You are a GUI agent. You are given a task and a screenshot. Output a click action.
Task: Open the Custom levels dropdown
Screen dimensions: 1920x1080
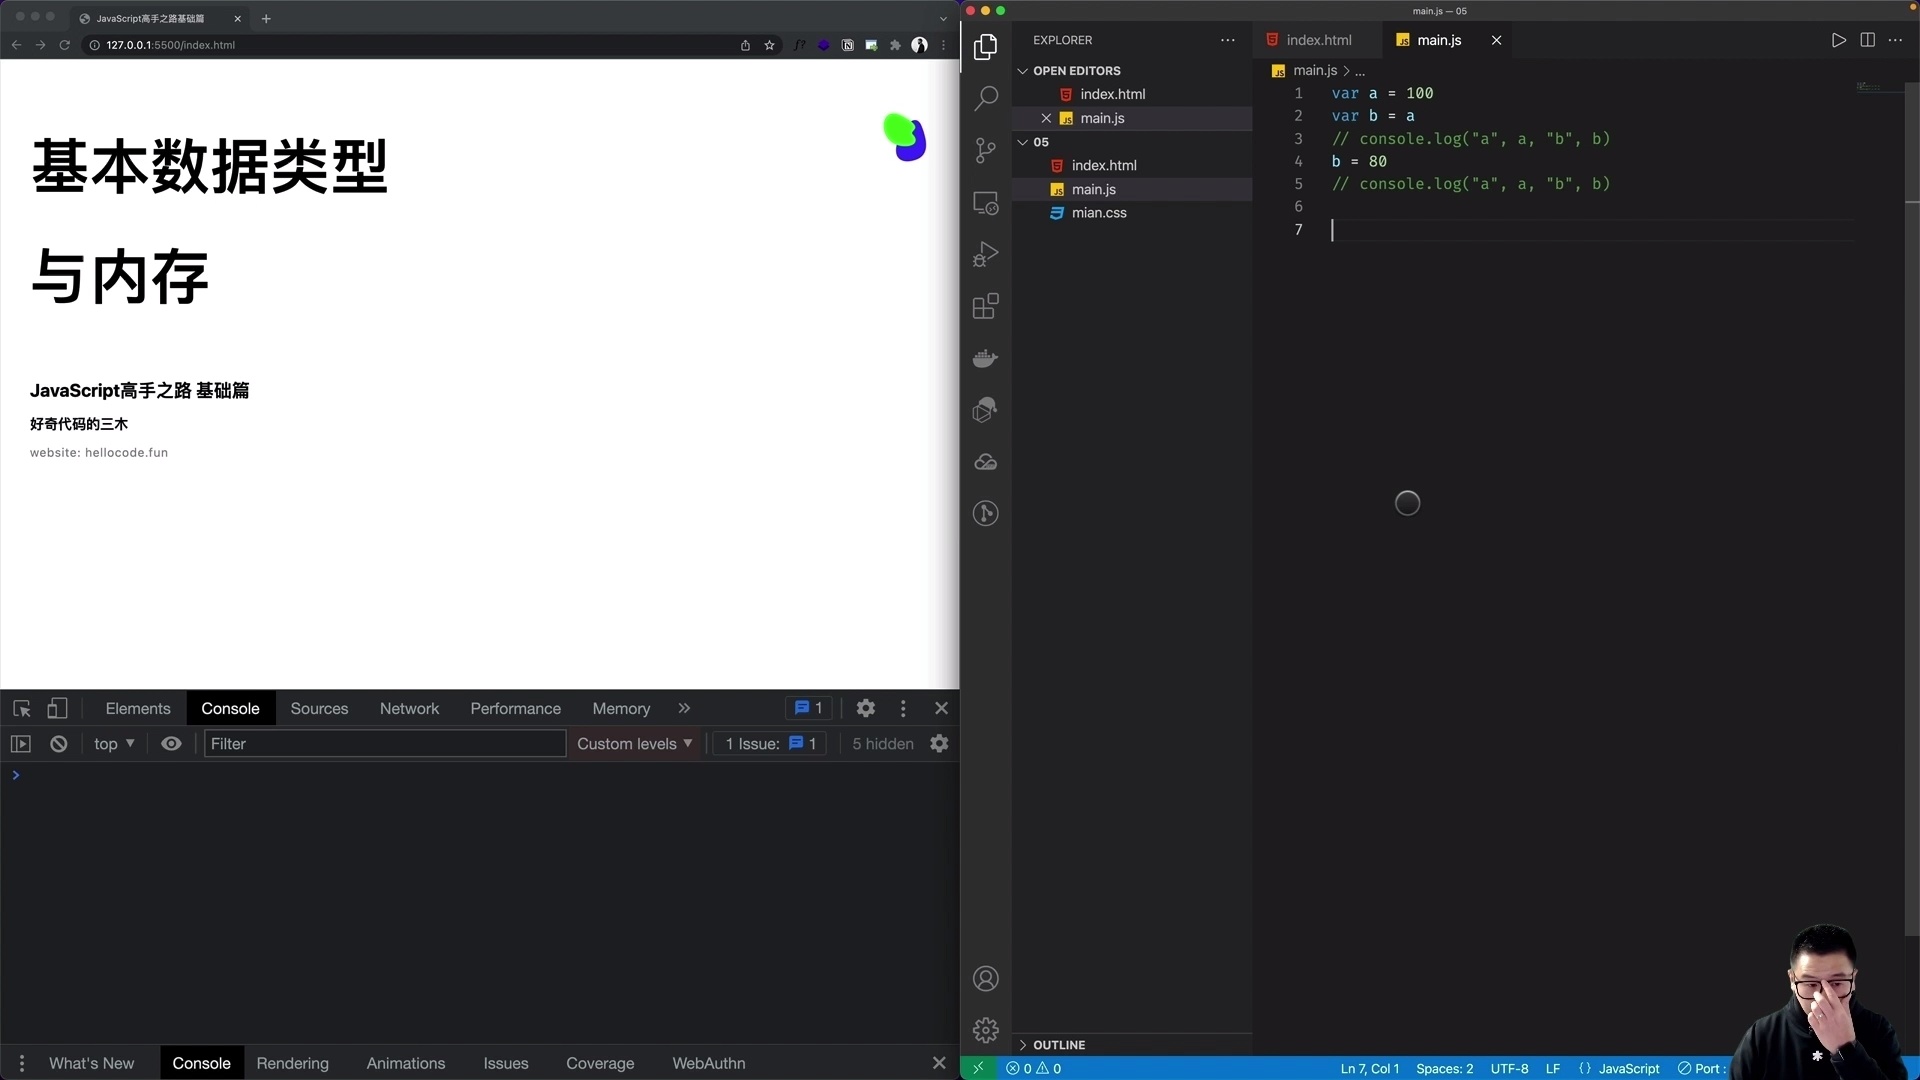click(635, 744)
